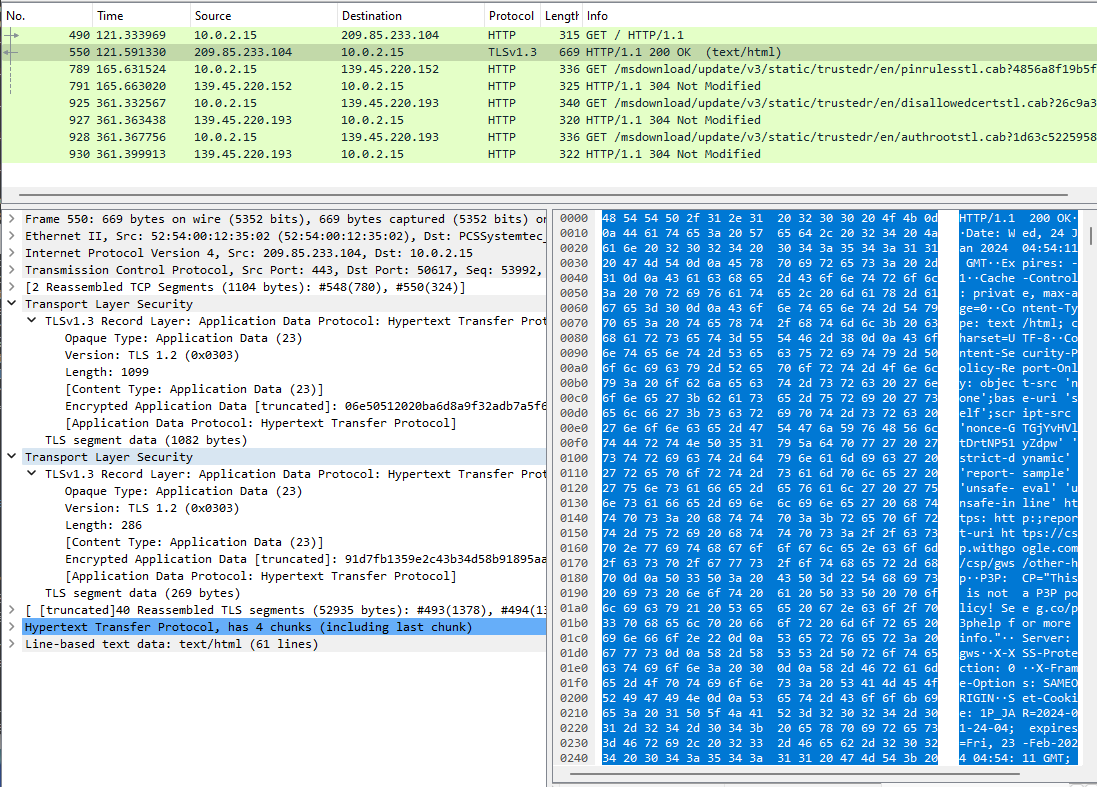The width and height of the screenshot is (1097, 787).
Task: Select packet 927 304 Not Modified
Action: (548, 120)
